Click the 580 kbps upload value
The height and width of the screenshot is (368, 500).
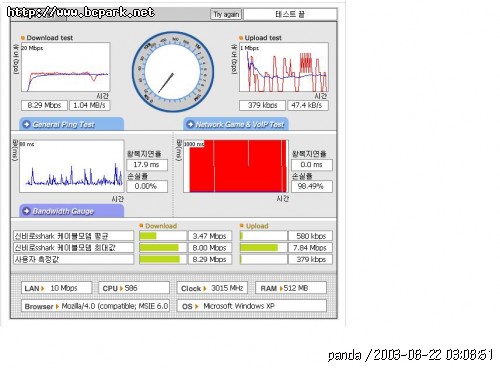point(311,236)
